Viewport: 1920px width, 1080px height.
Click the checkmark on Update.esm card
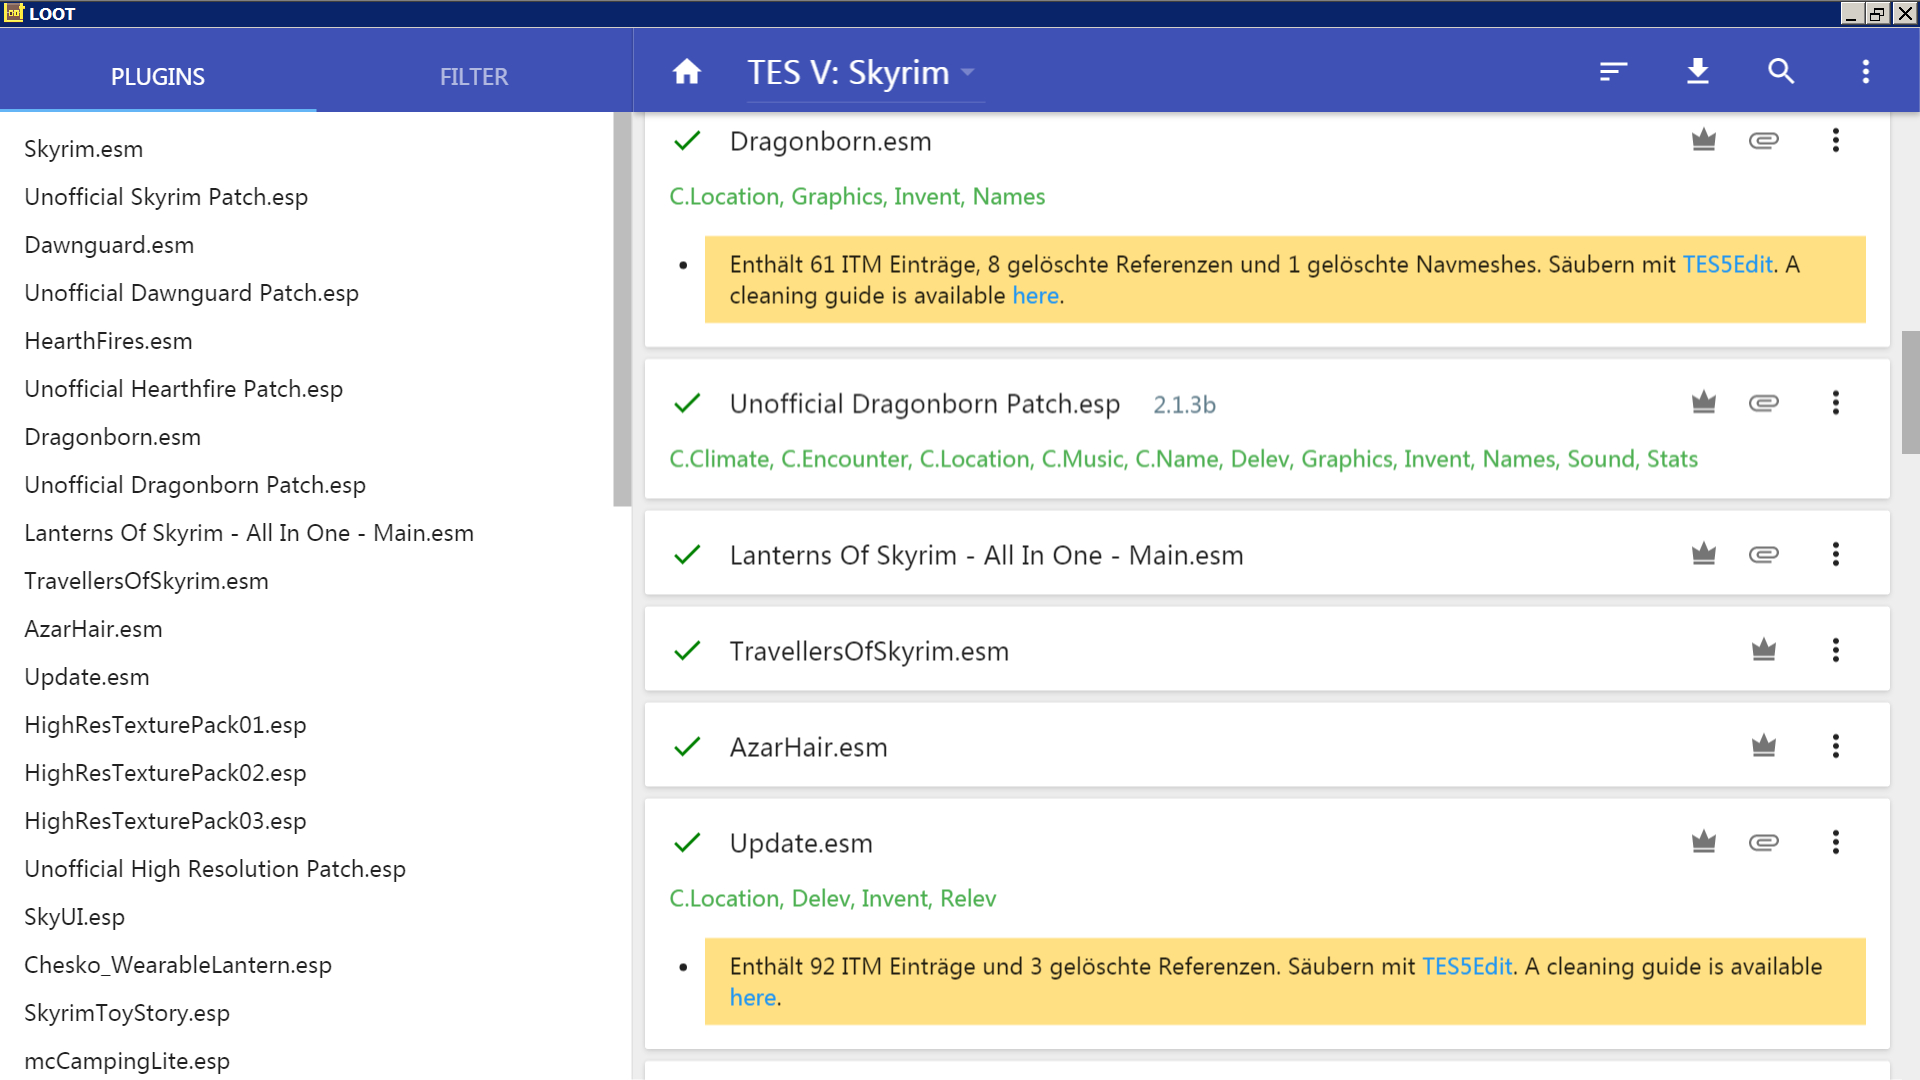tap(687, 843)
